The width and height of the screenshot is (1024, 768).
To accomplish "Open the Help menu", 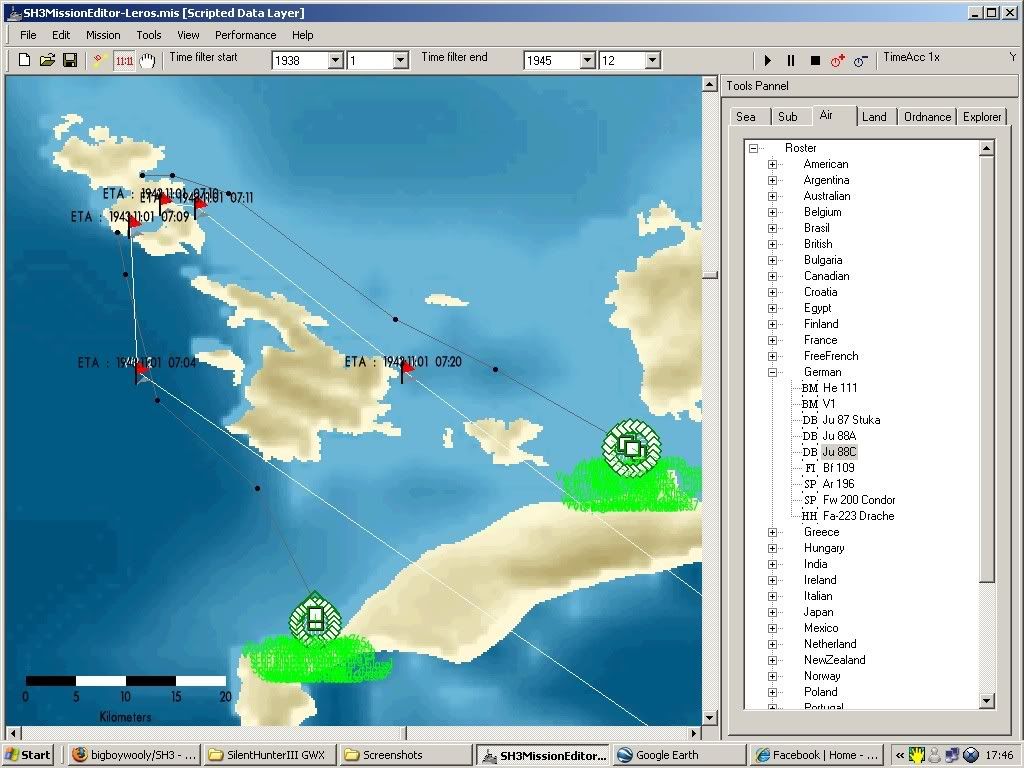I will 302,35.
